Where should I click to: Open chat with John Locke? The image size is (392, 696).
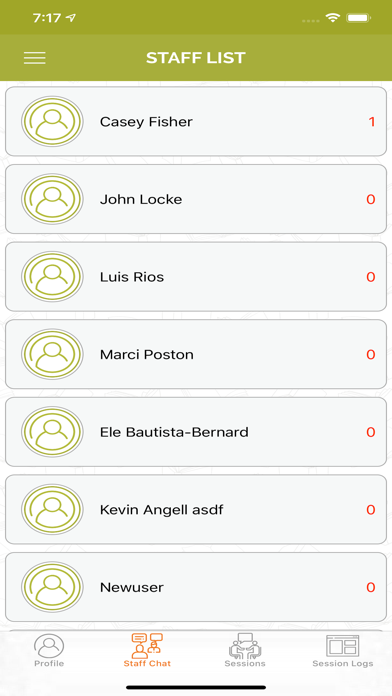196,199
